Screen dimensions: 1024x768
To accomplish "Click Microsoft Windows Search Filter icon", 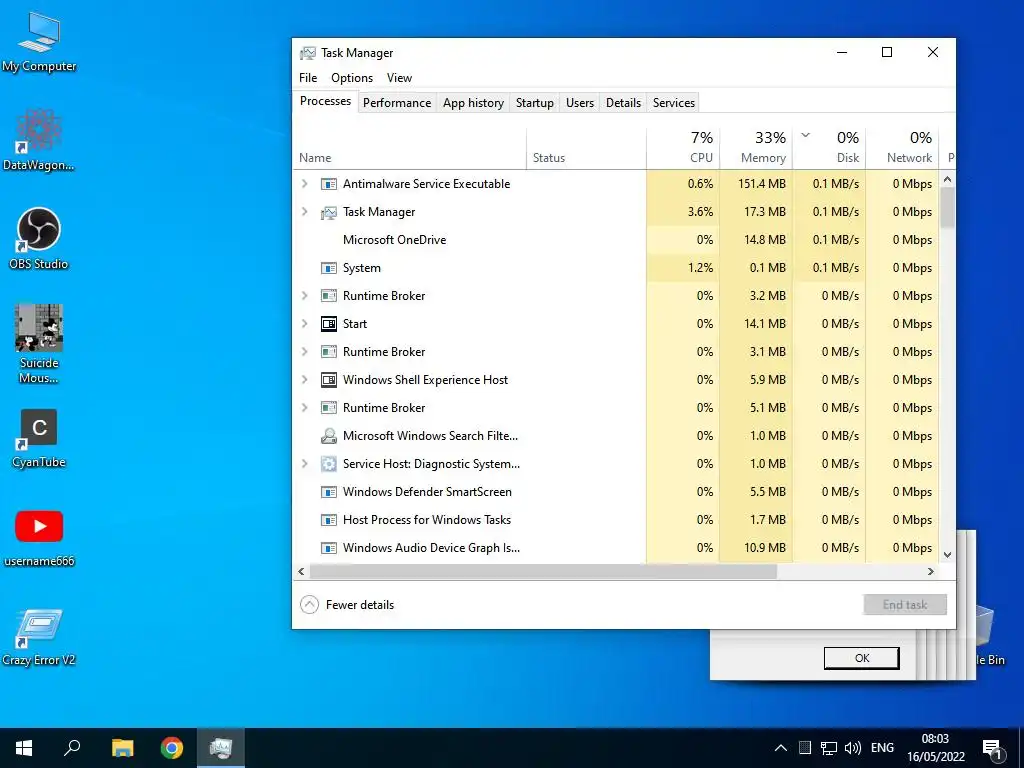I will [328, 436].
